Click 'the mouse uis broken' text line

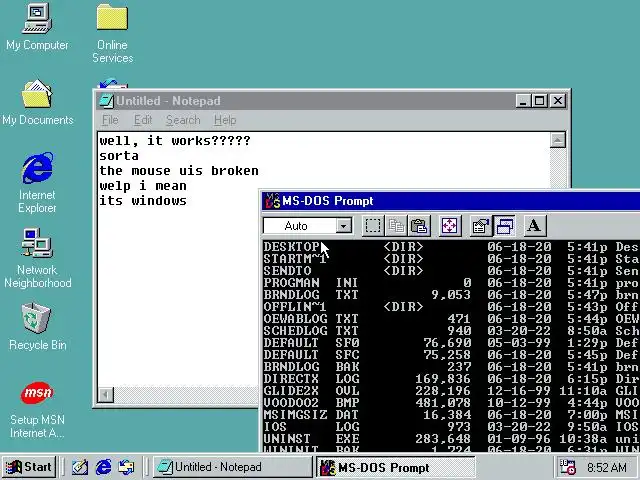point(179,171)
